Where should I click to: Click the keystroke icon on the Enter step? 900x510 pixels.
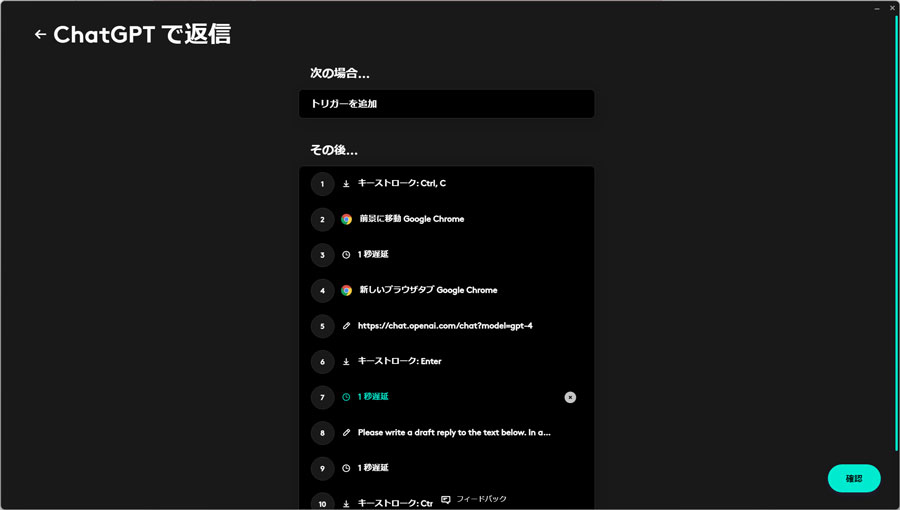(x=346, y=362)
